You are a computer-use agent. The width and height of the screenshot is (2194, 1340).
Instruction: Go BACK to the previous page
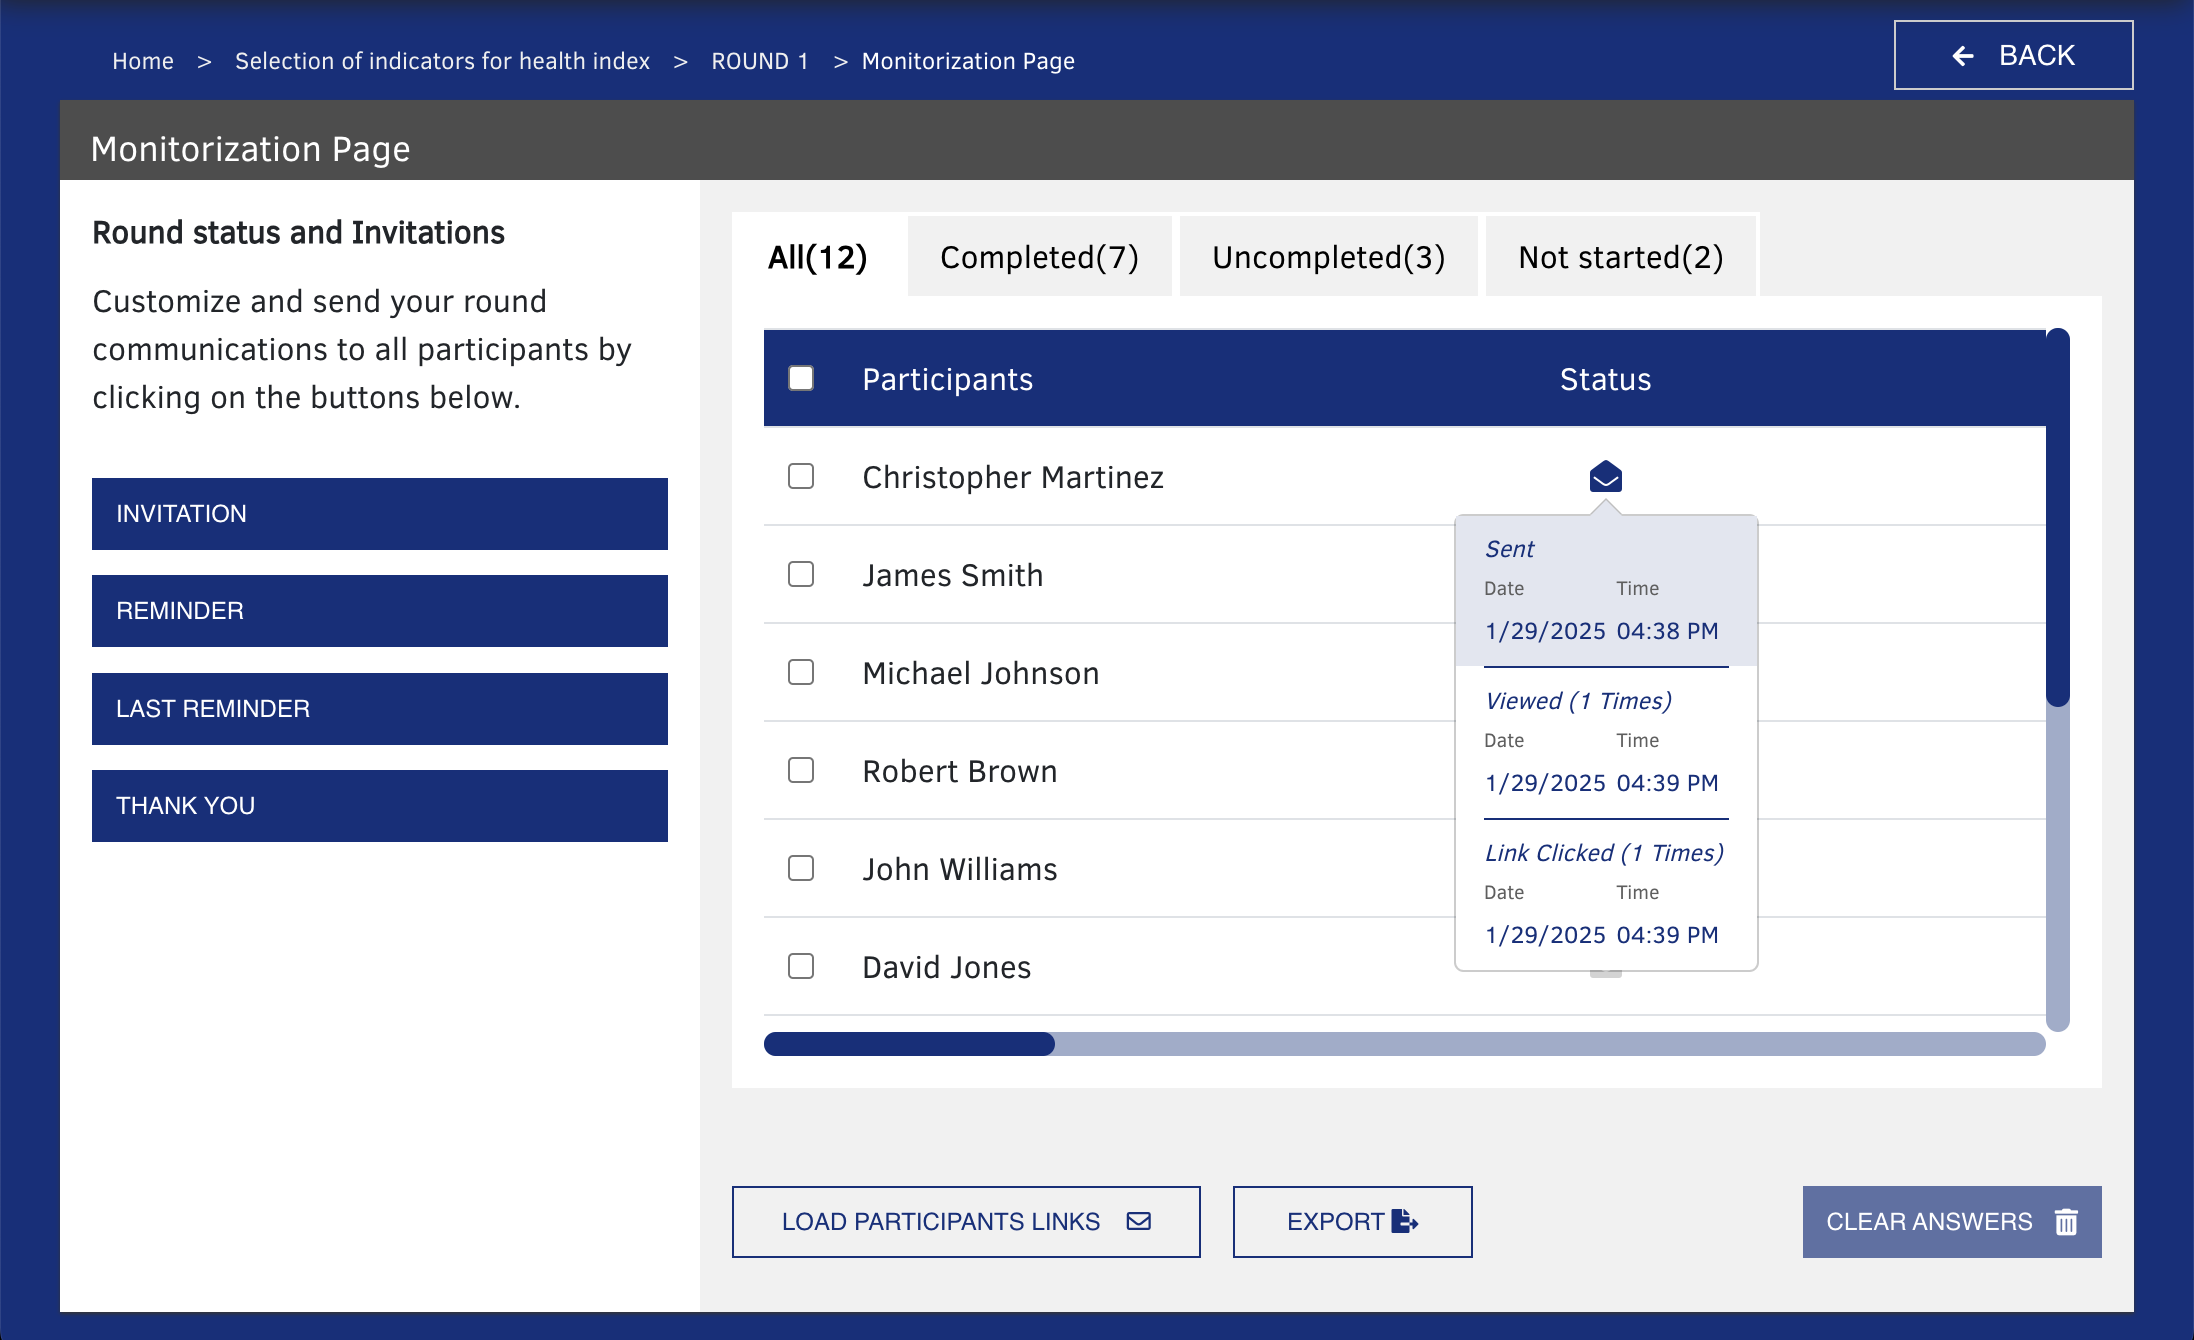(x=2013, y=55)
